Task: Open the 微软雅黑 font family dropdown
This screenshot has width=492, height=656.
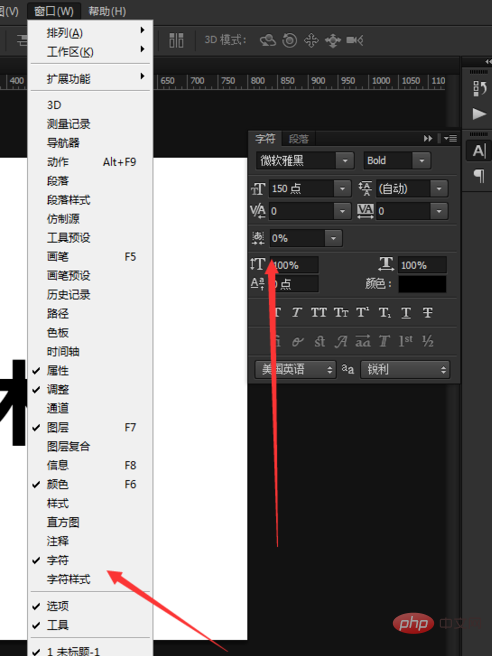Action: (x=305, y=160)
